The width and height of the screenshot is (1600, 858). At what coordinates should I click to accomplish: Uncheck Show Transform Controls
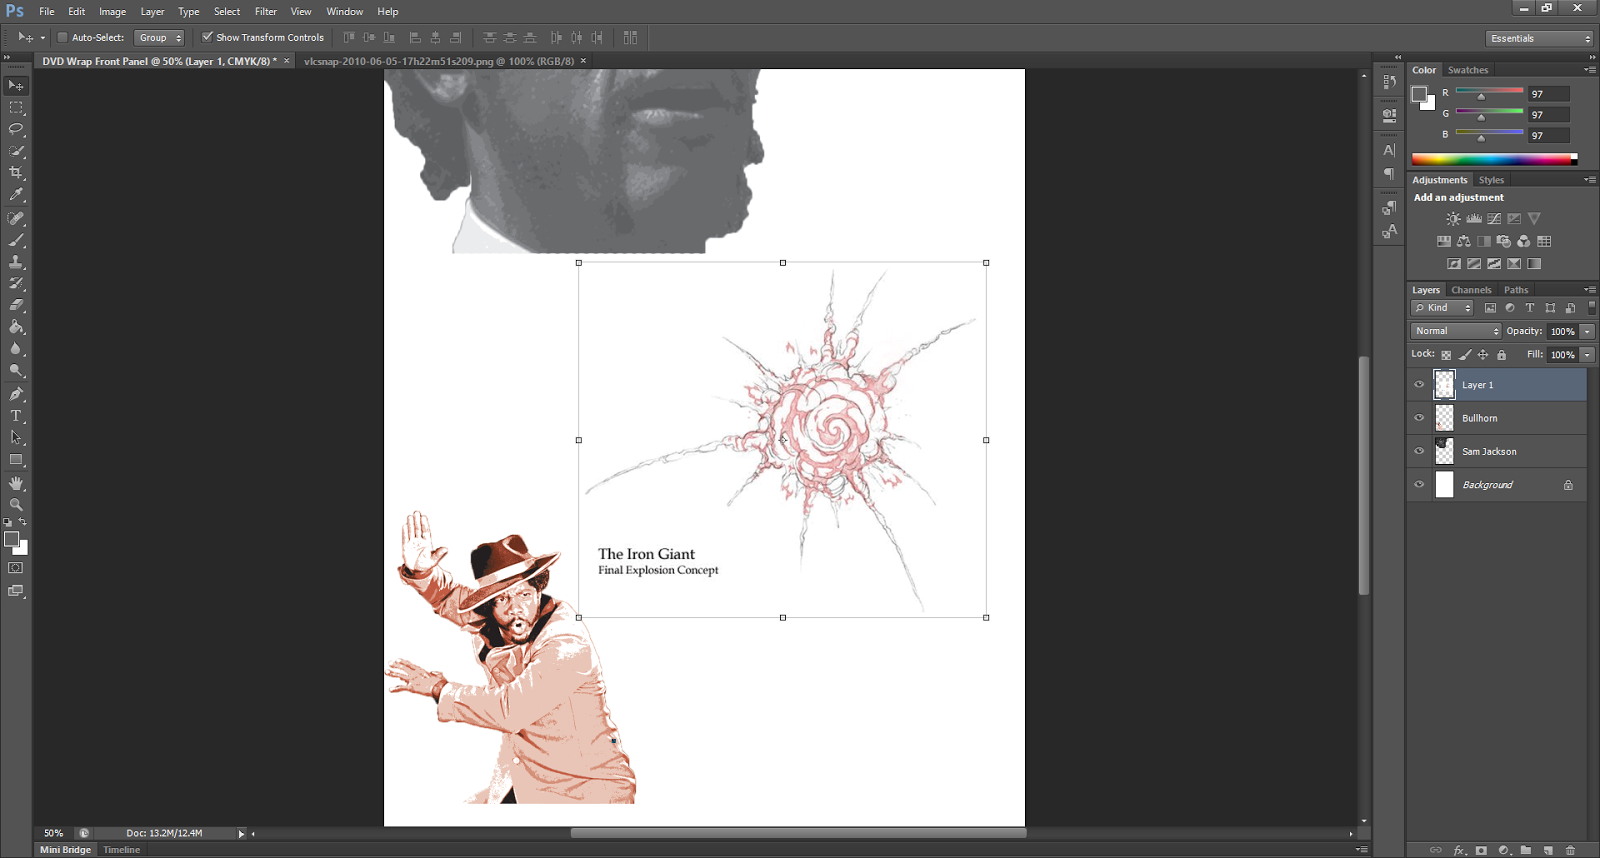207,37
